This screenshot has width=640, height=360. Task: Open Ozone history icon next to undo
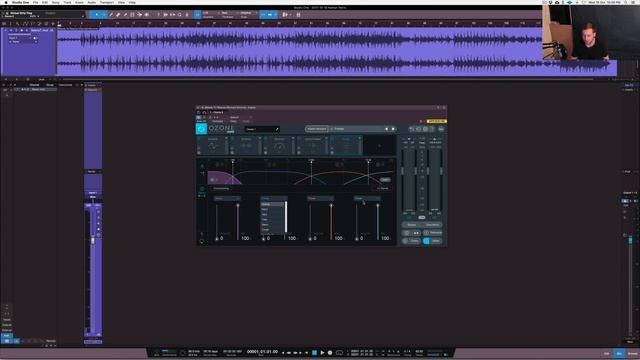418,129
